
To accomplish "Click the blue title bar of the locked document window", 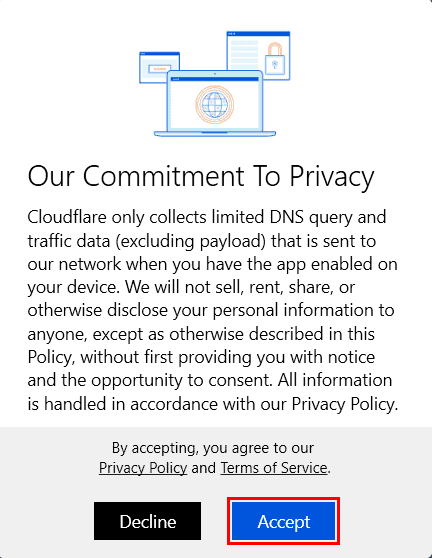I will click(x=258, y=33).
